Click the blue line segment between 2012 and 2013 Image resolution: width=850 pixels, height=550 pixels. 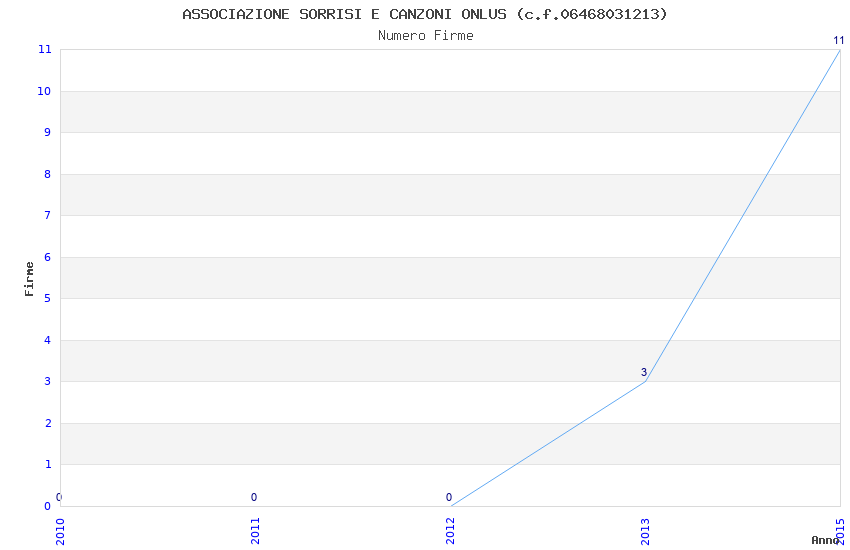(548, 444)
